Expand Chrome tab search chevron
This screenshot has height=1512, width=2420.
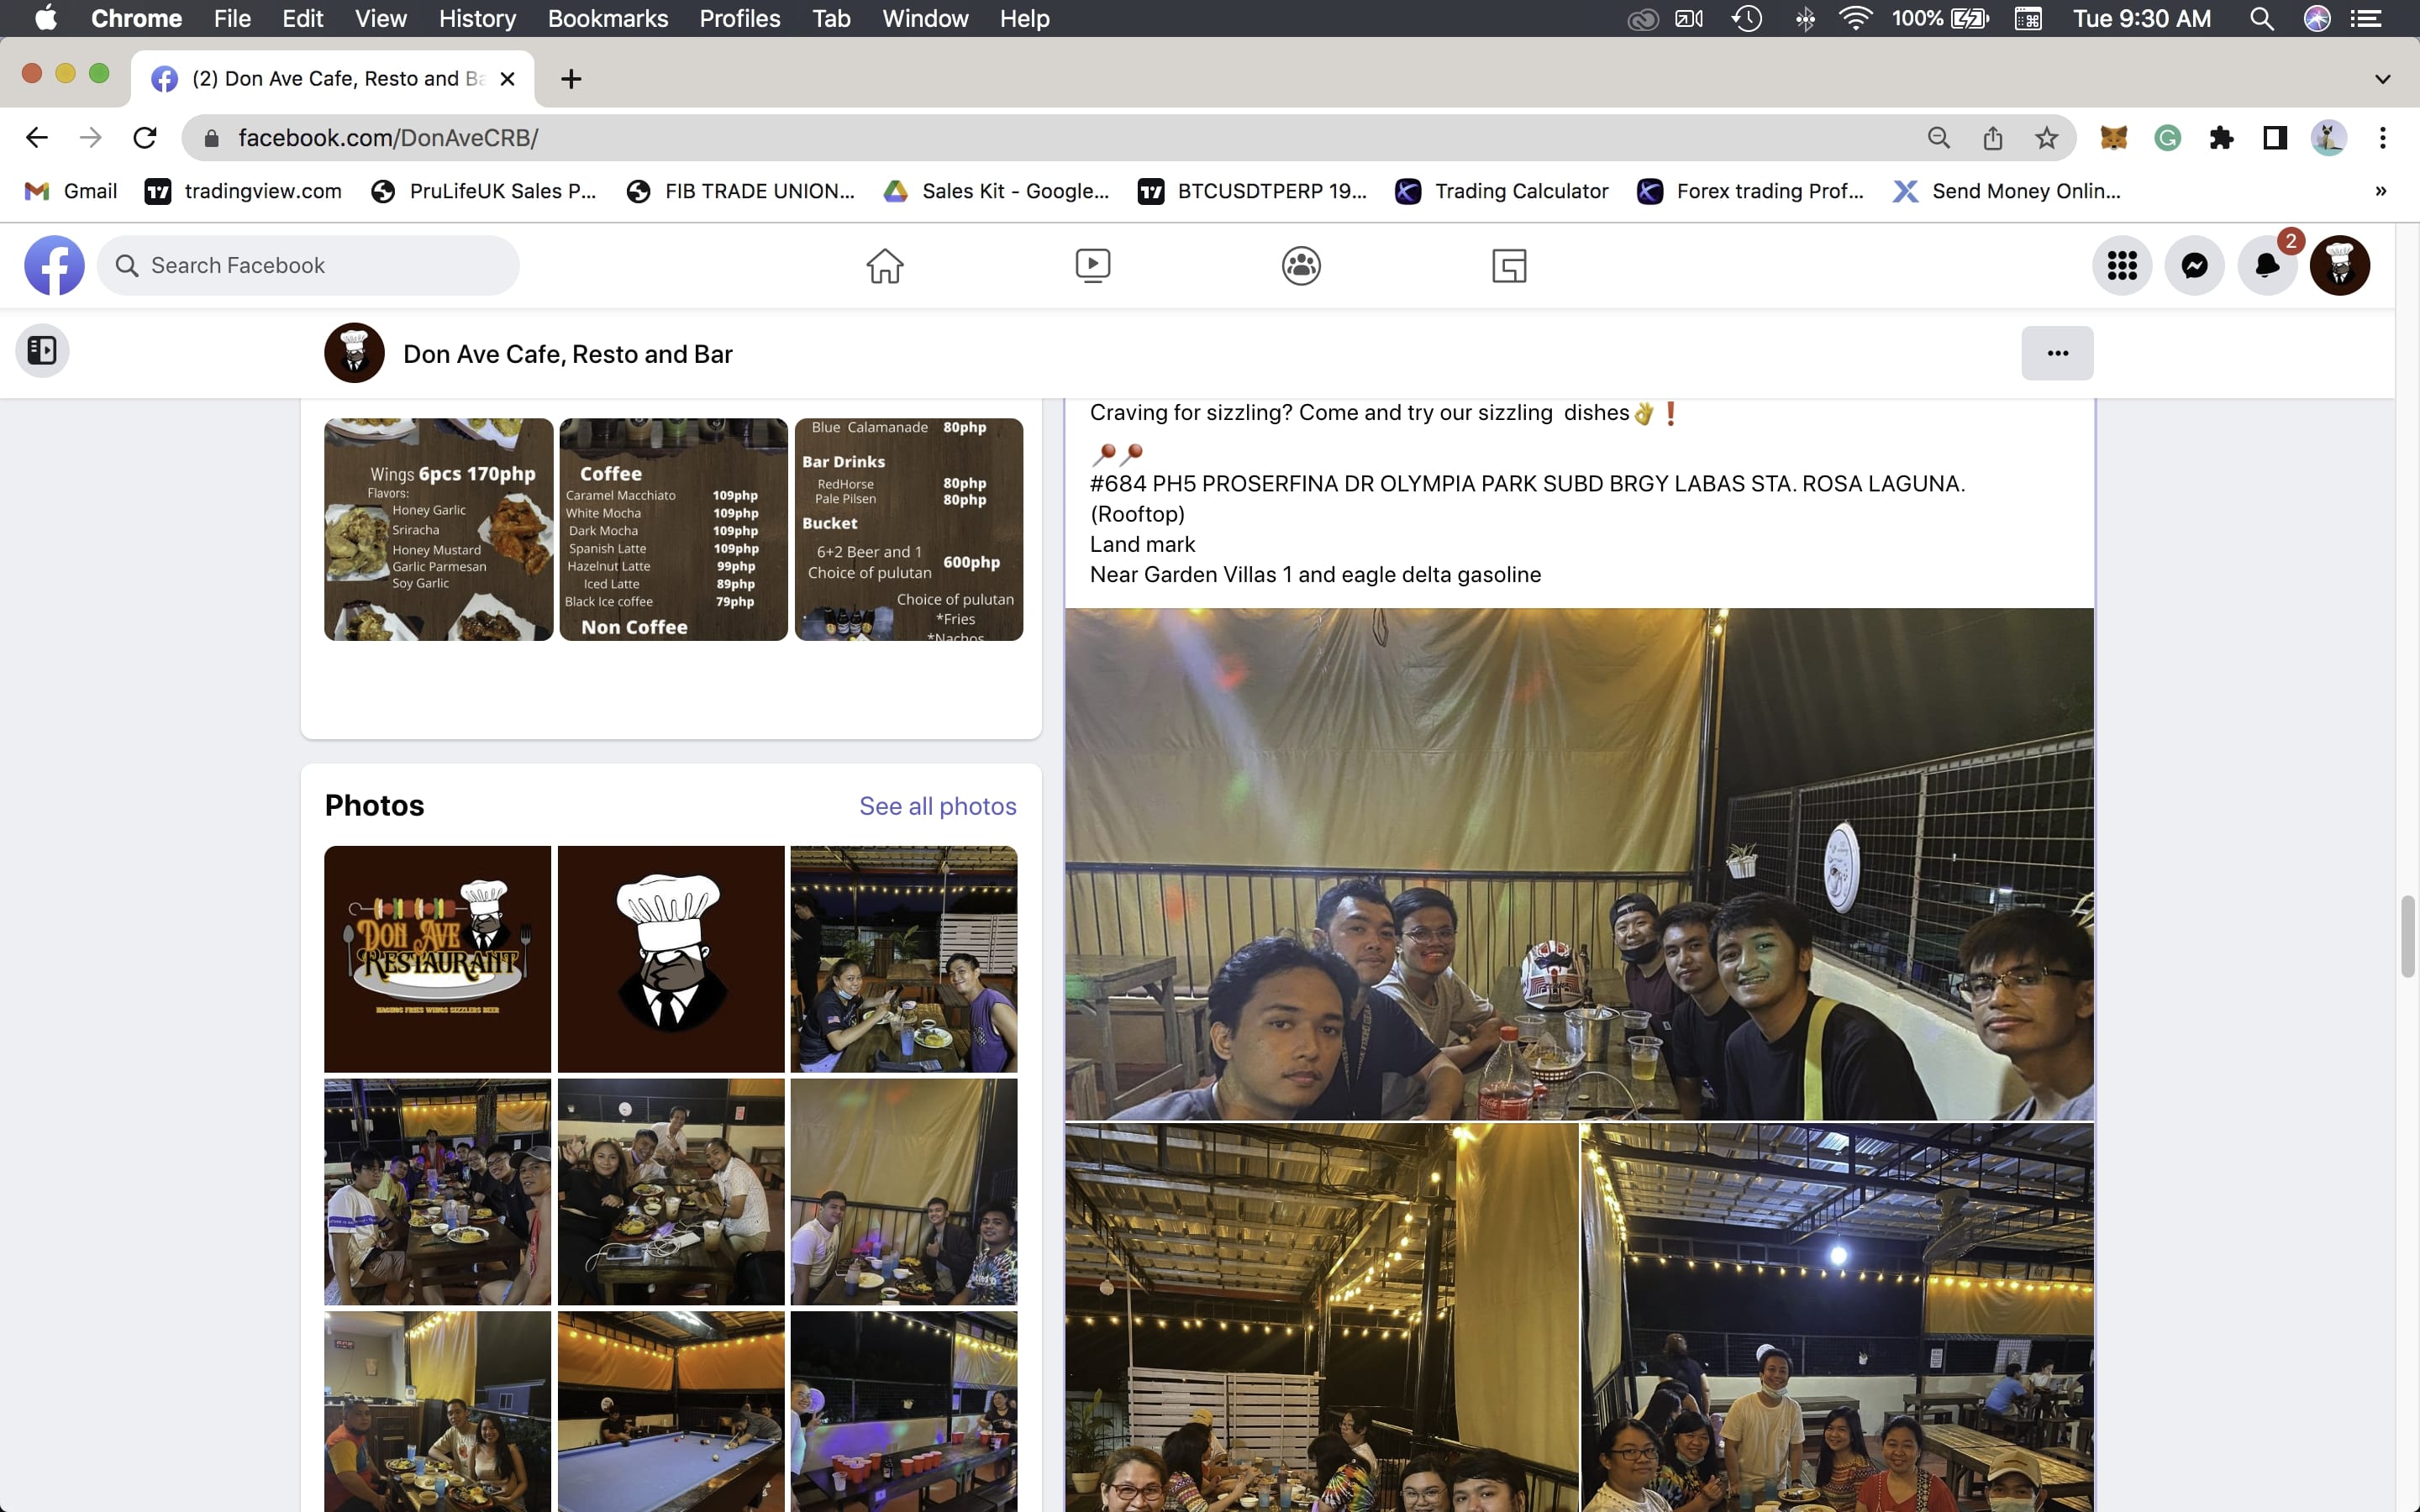coord(2382,79)
